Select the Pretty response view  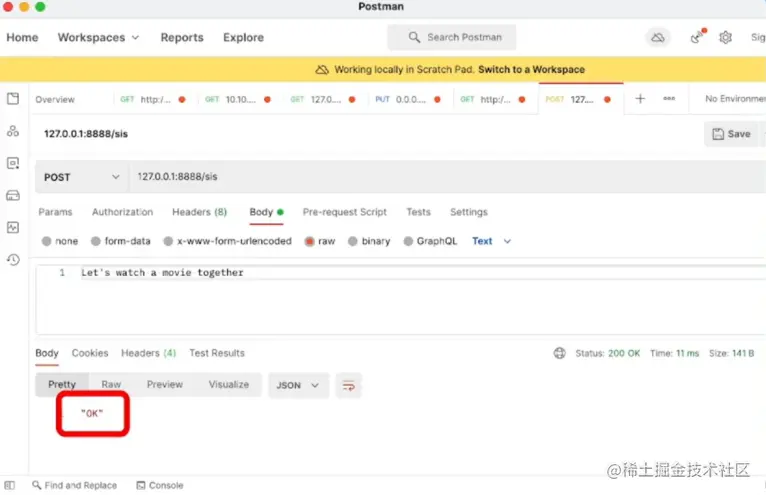62,385
